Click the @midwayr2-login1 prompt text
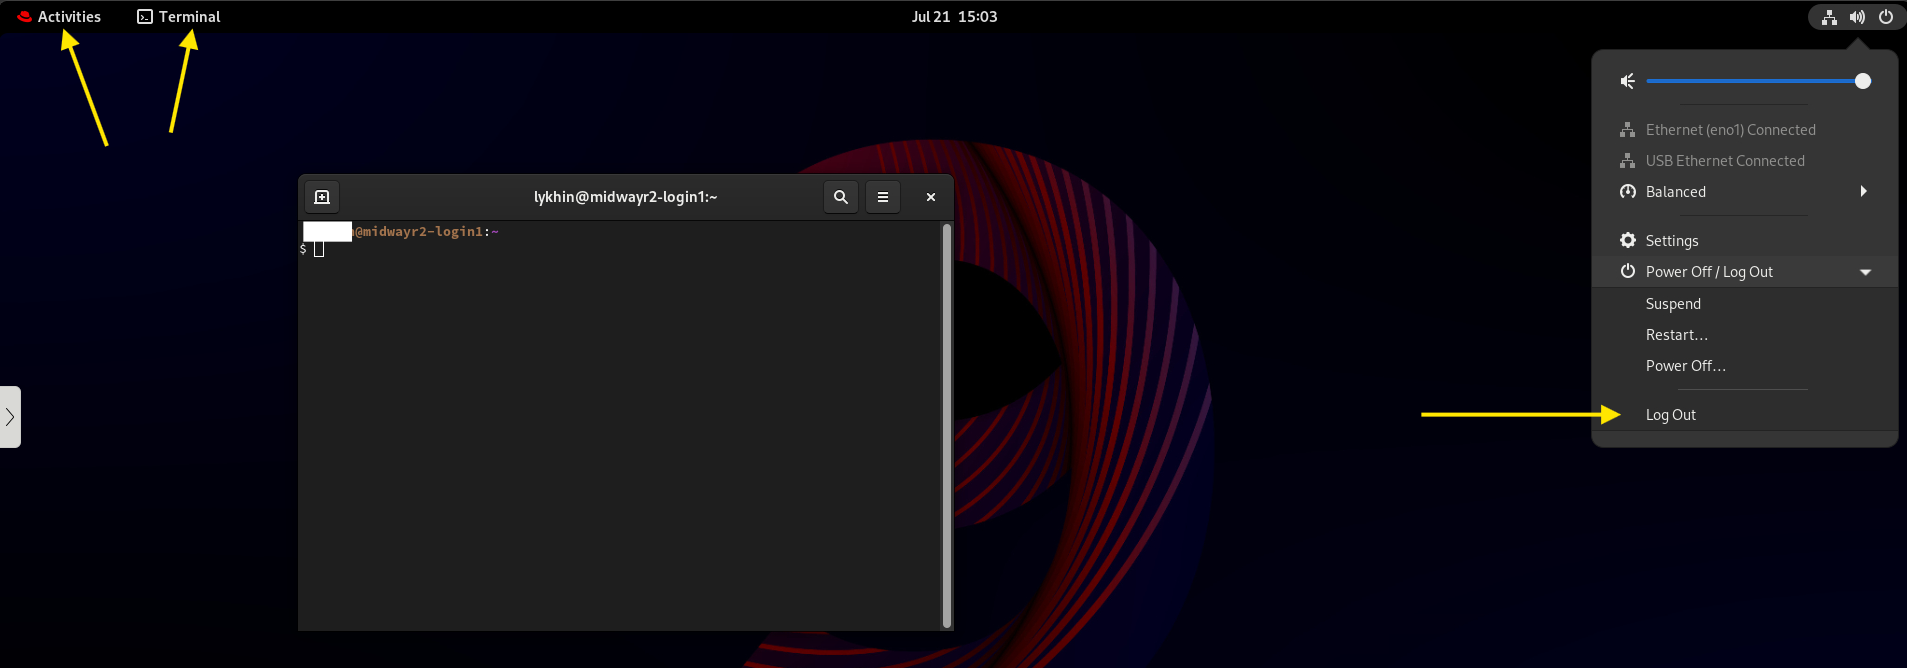Screen dimensions: 1907x668 point(418,232)
